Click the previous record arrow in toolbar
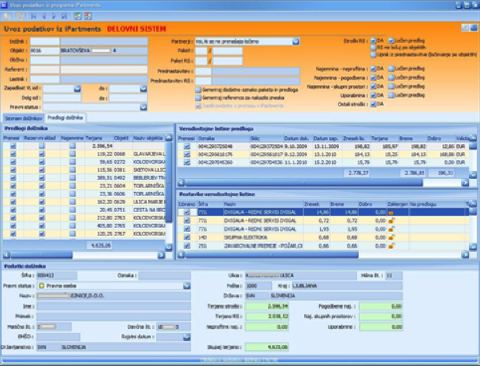The height and width of the screenshot is (366, 480). click(44, 16)
